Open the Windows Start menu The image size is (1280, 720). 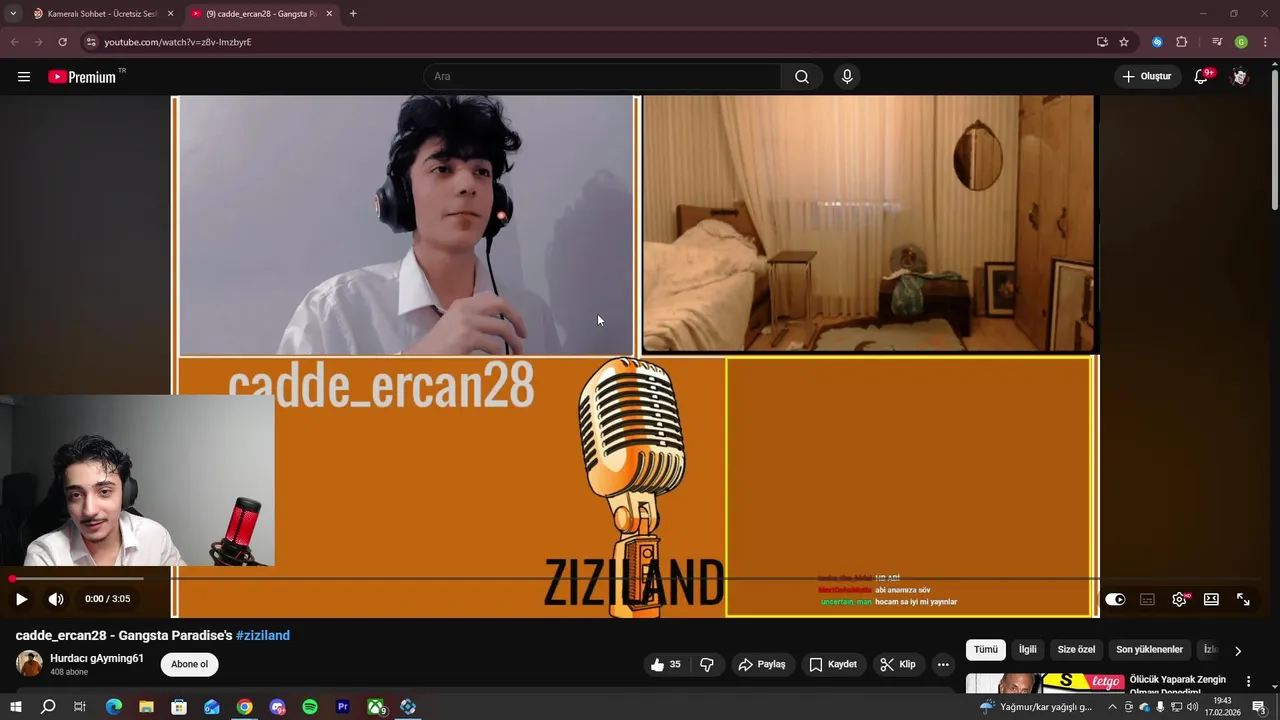[x=16, y=707]
